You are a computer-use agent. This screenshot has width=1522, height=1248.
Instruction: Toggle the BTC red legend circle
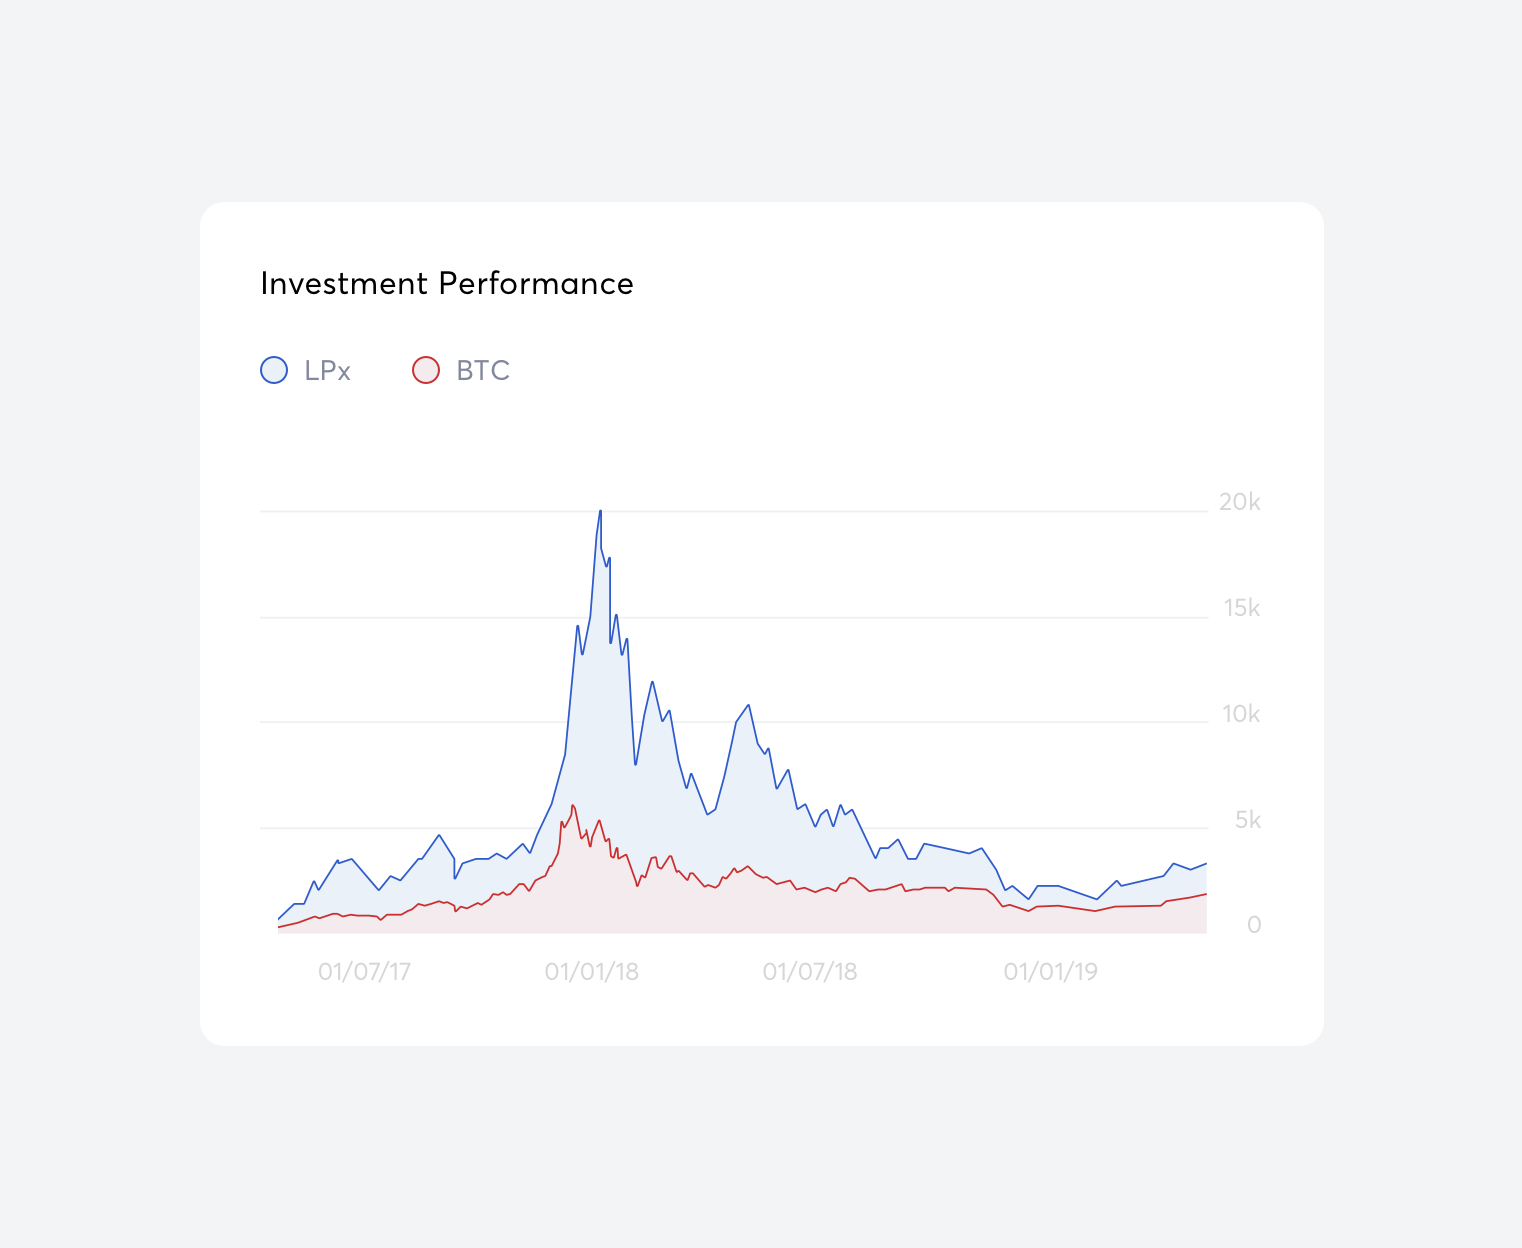tap(426, 370)
